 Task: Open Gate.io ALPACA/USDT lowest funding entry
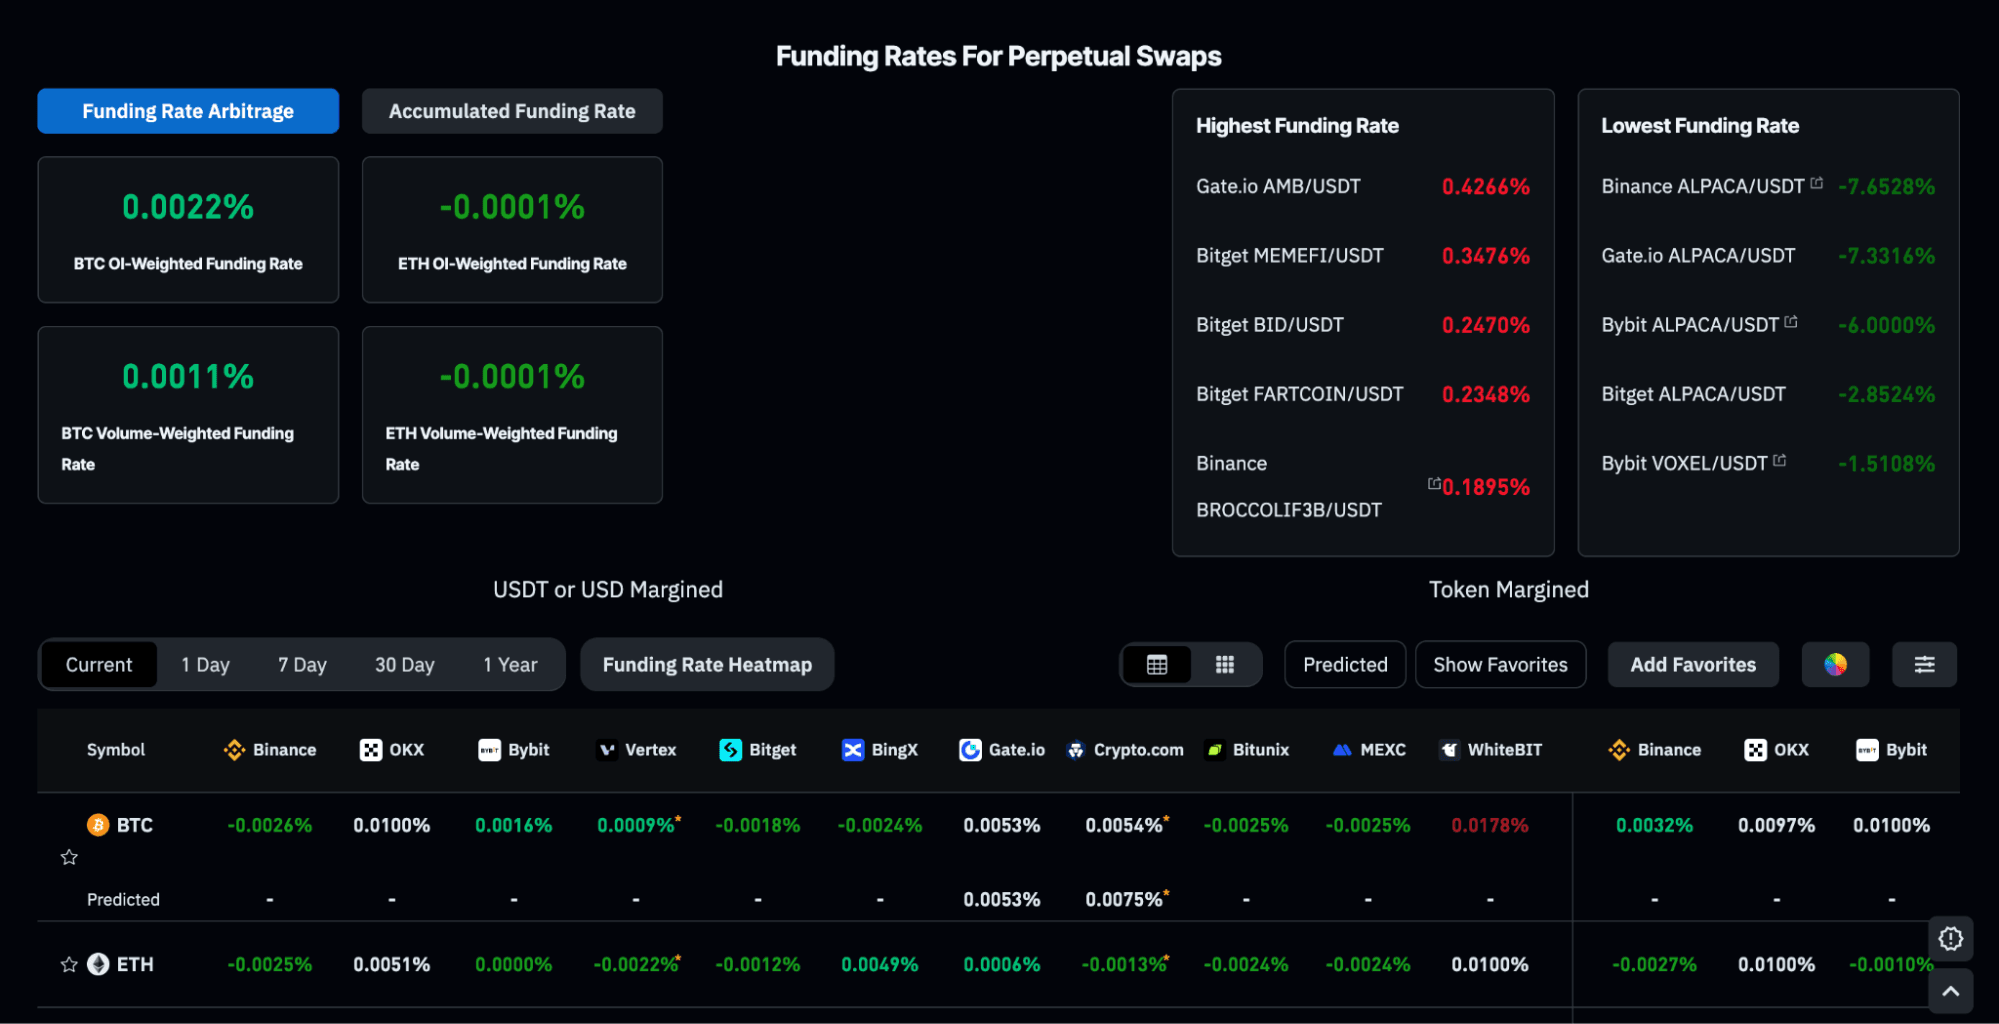[x=1768, y=256]
